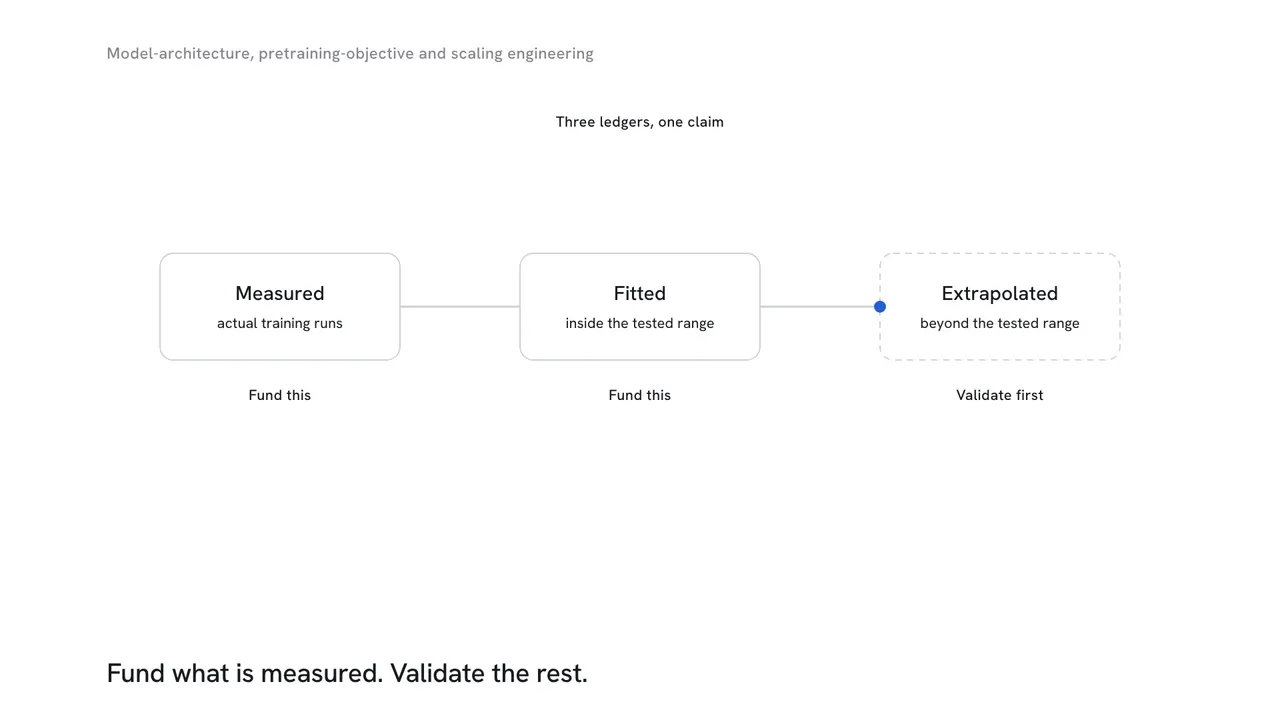Click the 'inside the tested range' subtitle
1280x720 pixels.
pos(640,323)
